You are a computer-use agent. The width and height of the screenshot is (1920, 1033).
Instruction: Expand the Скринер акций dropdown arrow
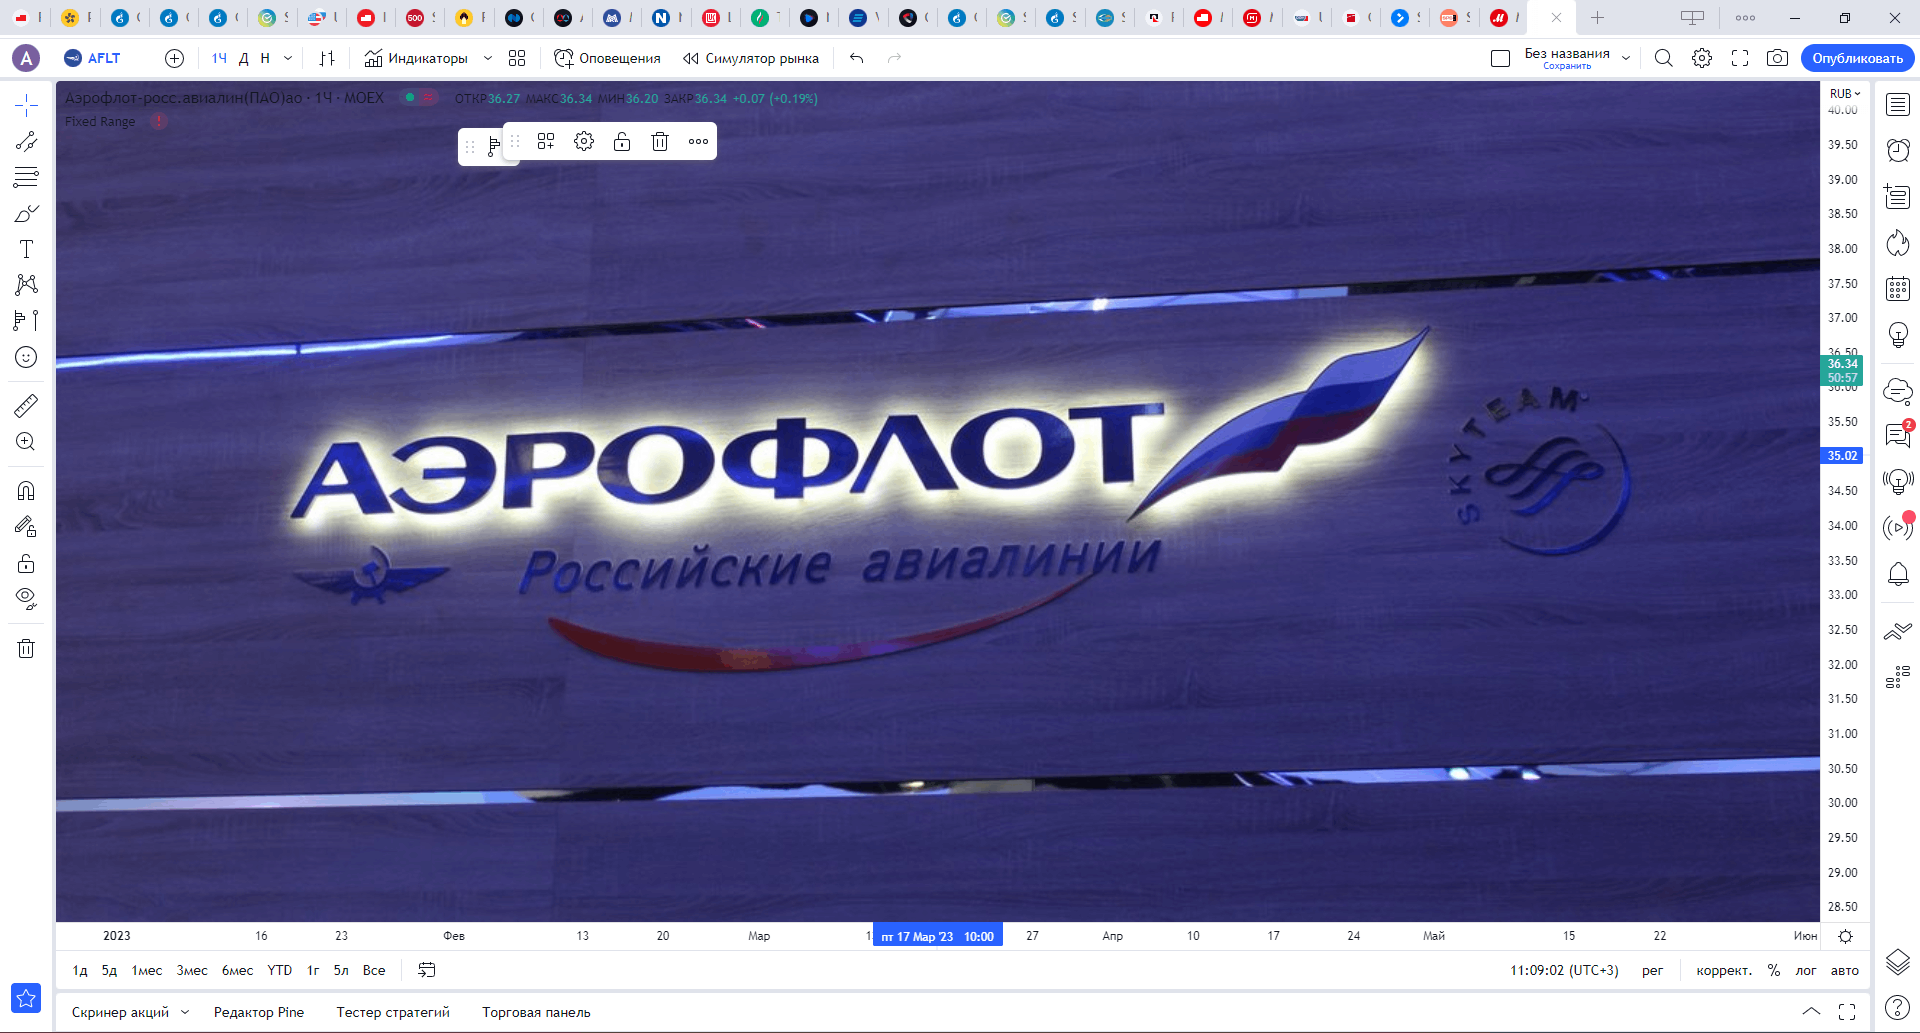185,1012
